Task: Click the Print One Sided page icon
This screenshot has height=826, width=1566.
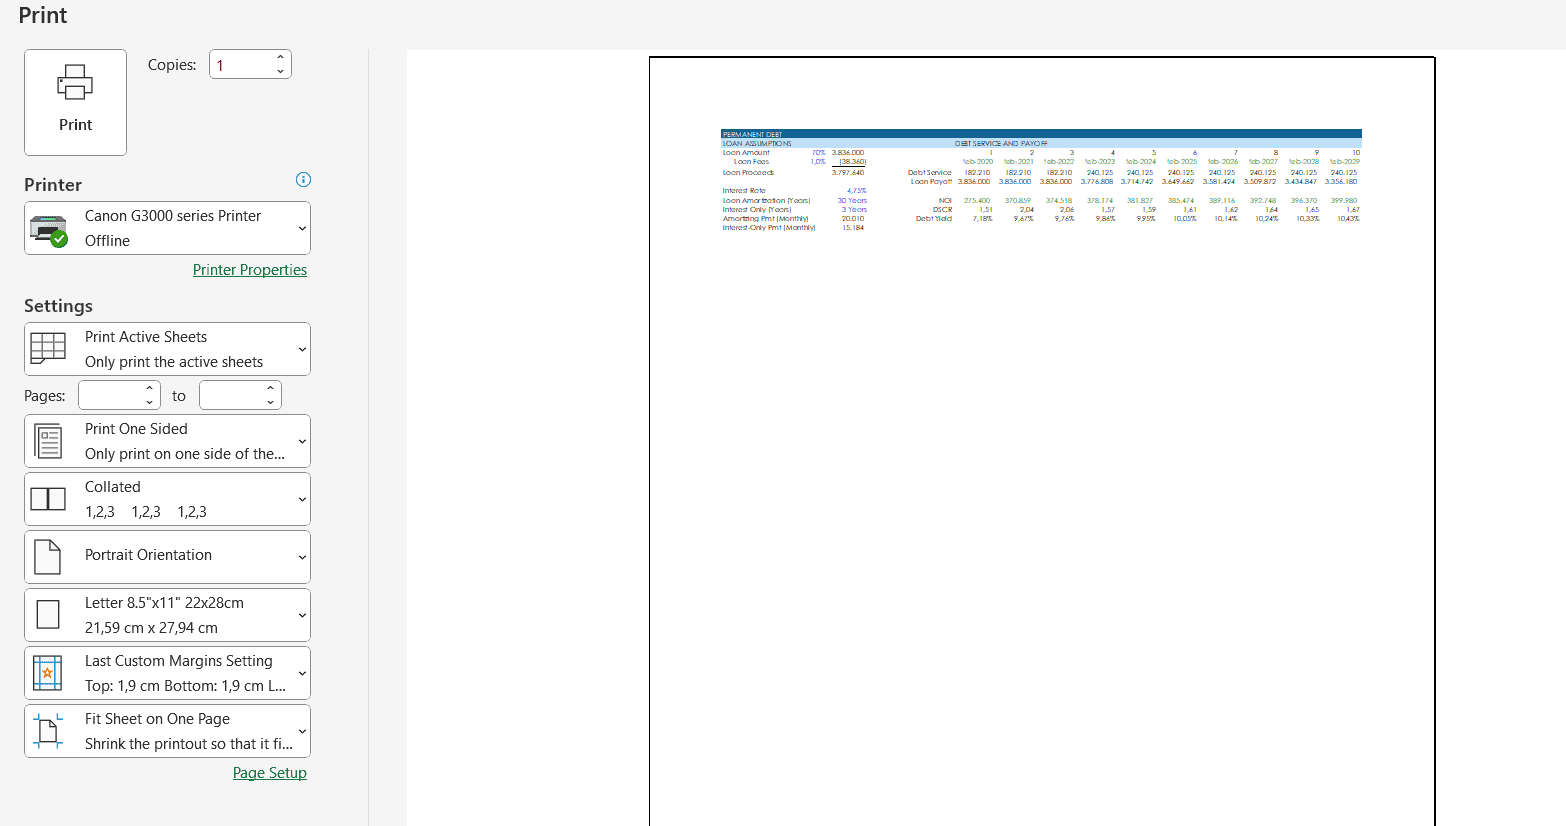Action: [48, 441]
